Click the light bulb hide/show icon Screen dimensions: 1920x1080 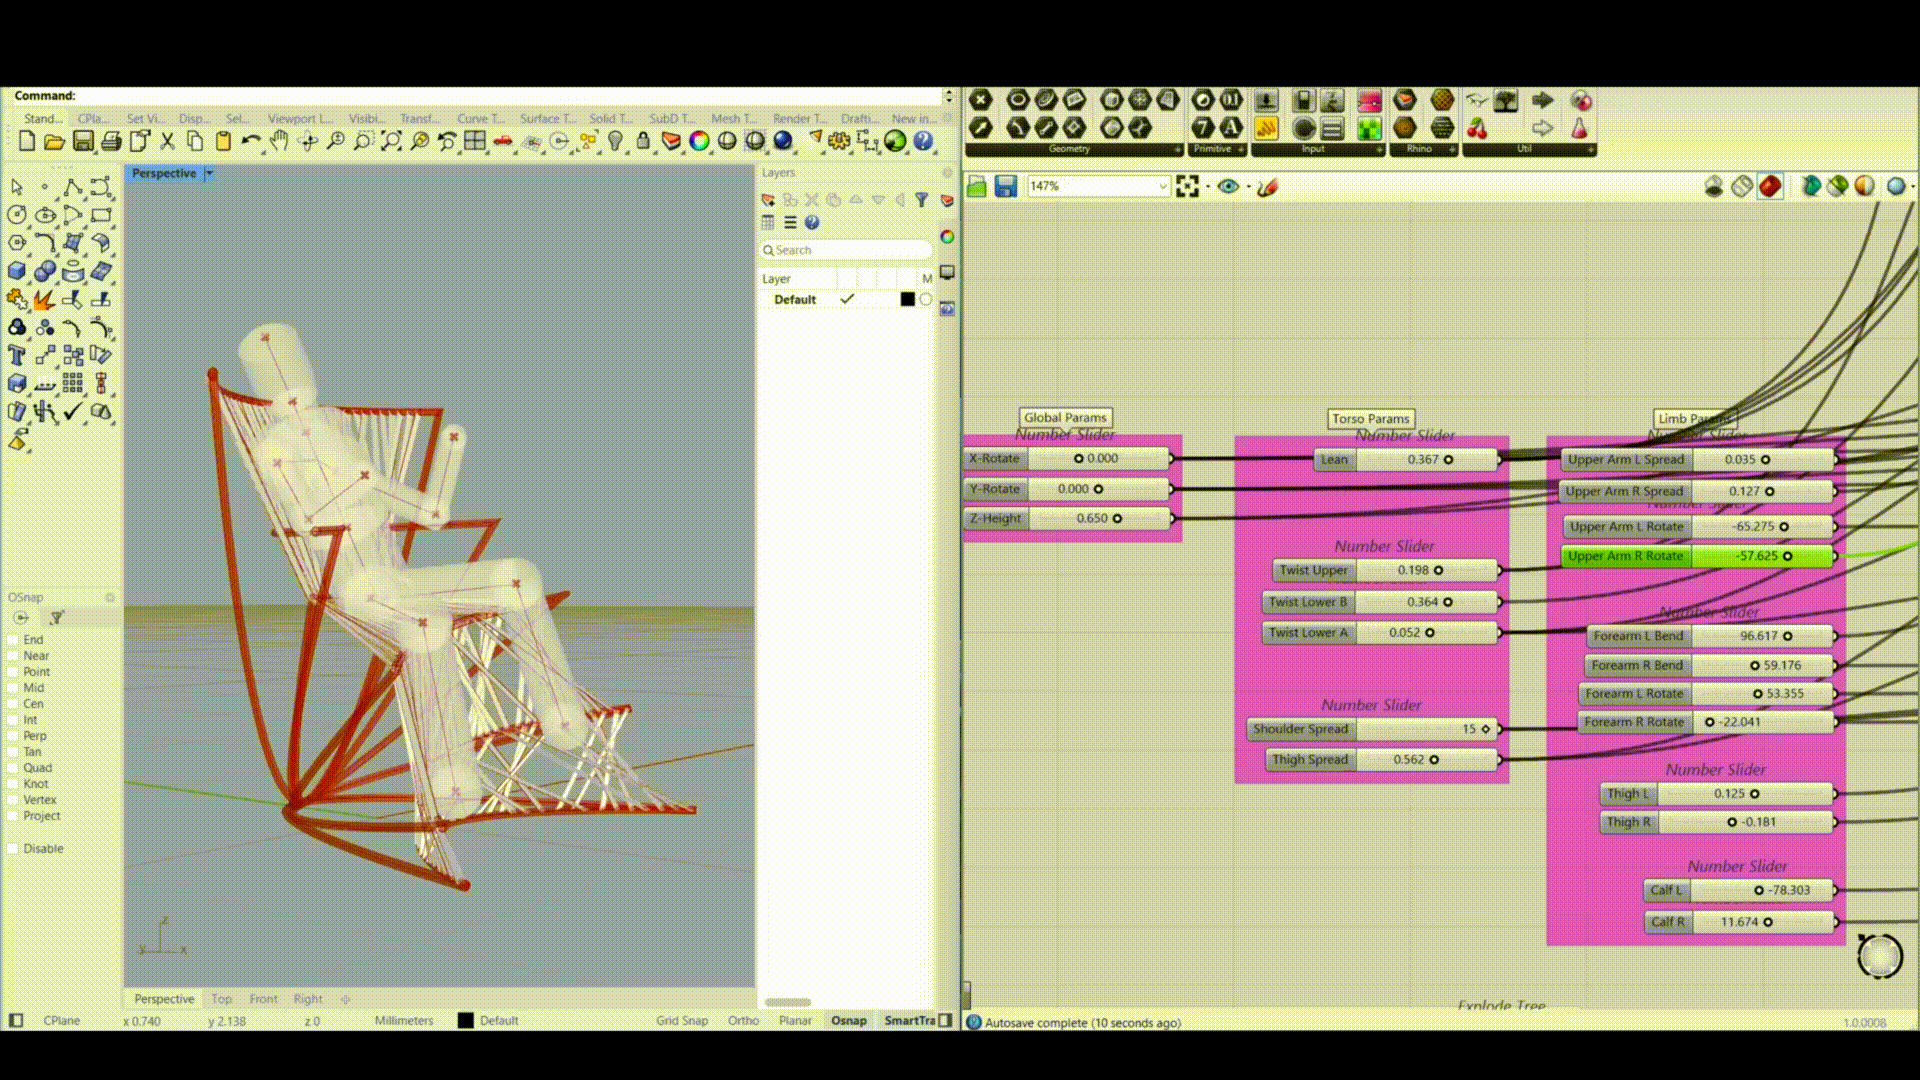(x=616, y=141)
